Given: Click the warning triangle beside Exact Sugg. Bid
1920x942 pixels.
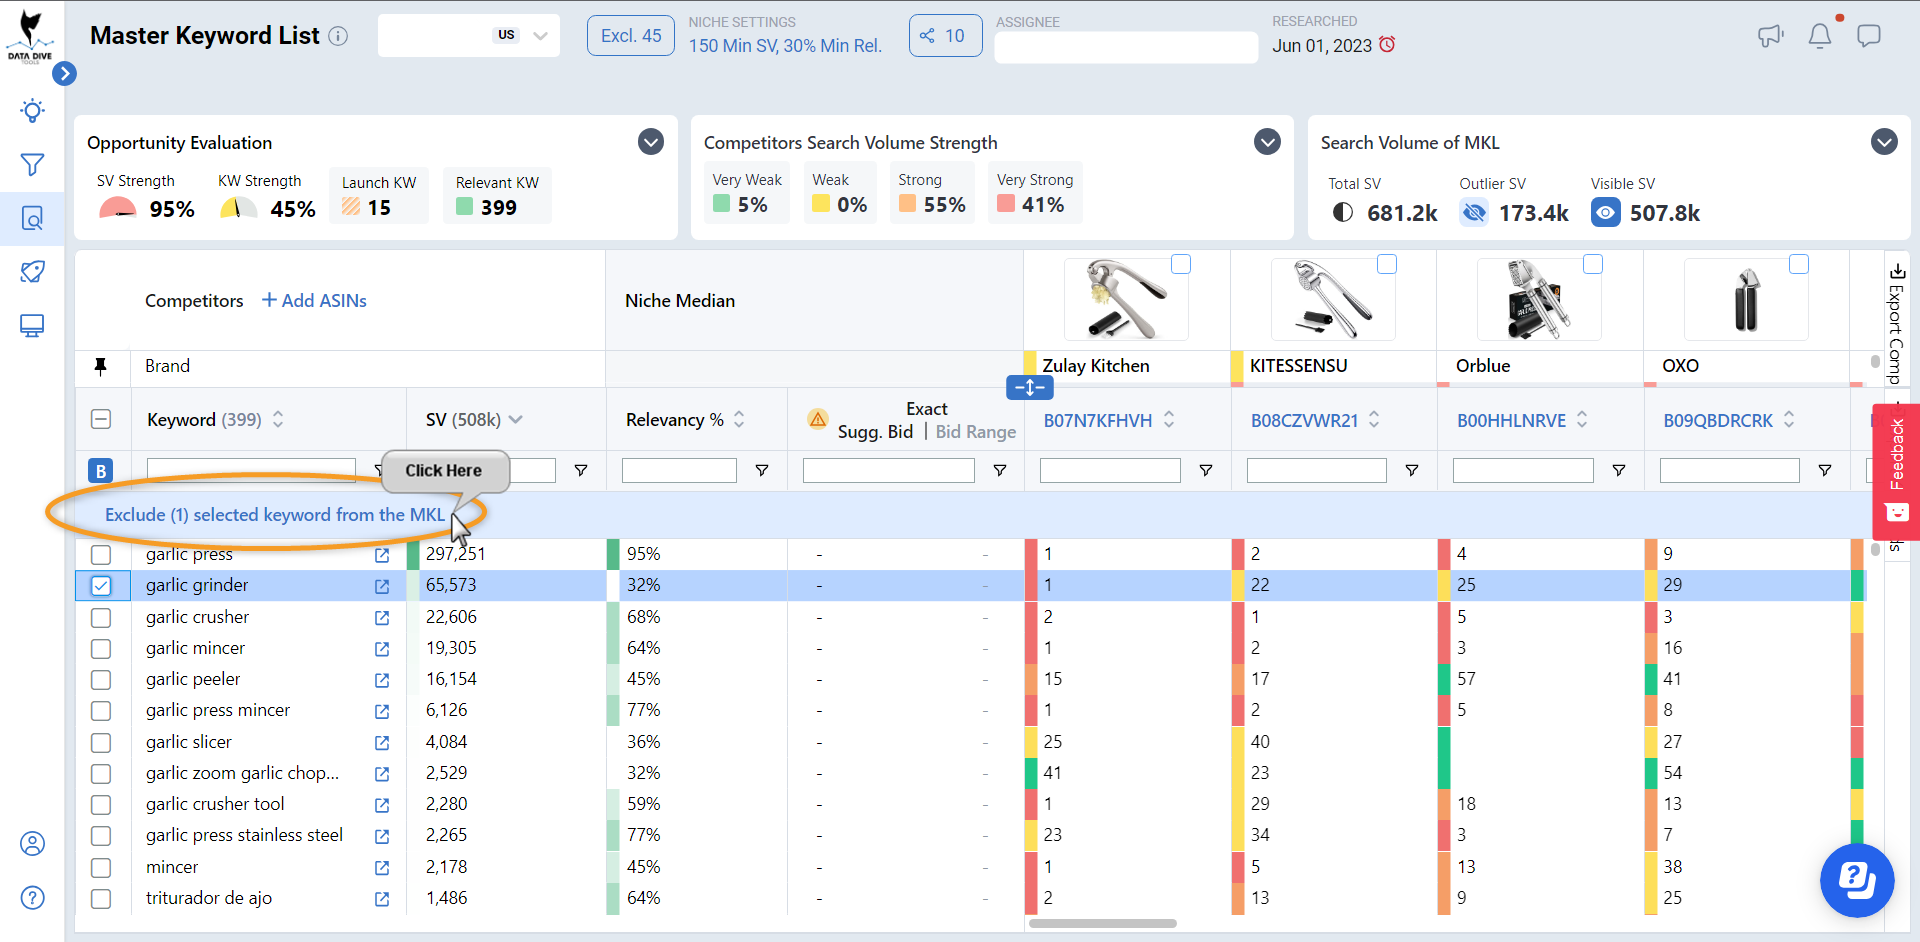Looking at the screenshot, I should point(818,419).
